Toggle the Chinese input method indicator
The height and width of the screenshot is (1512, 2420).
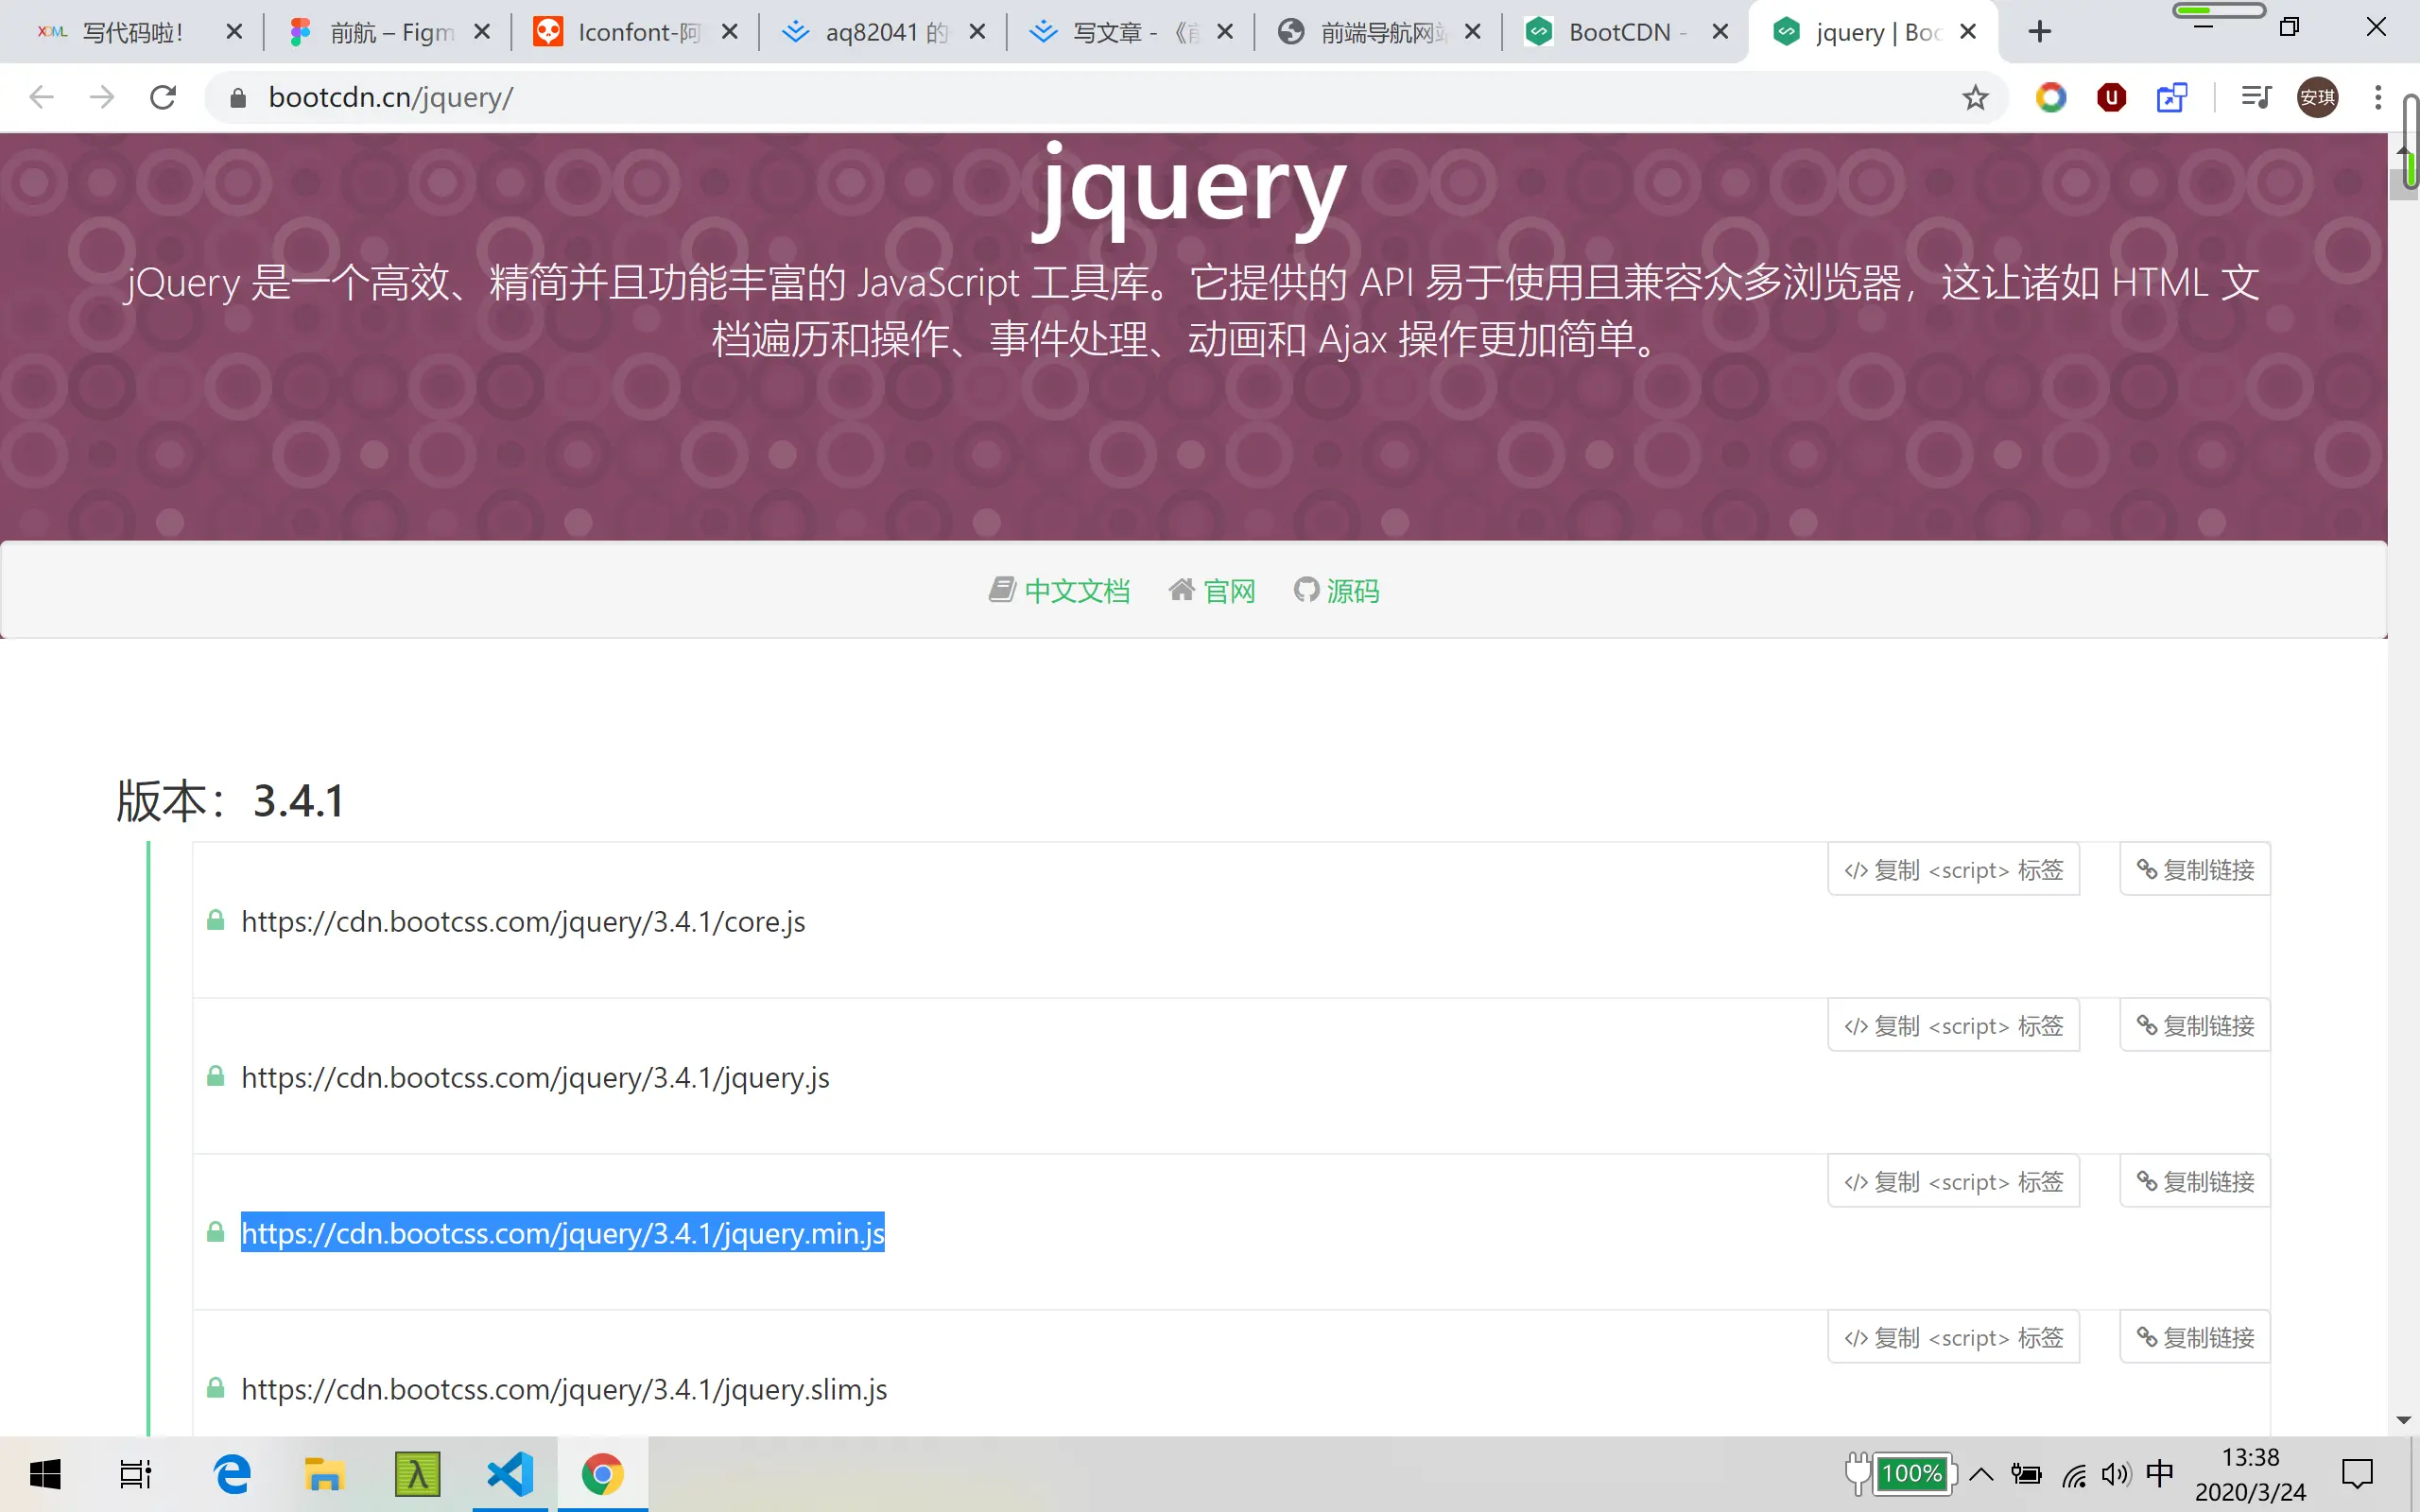[x=2159, y=1473]
